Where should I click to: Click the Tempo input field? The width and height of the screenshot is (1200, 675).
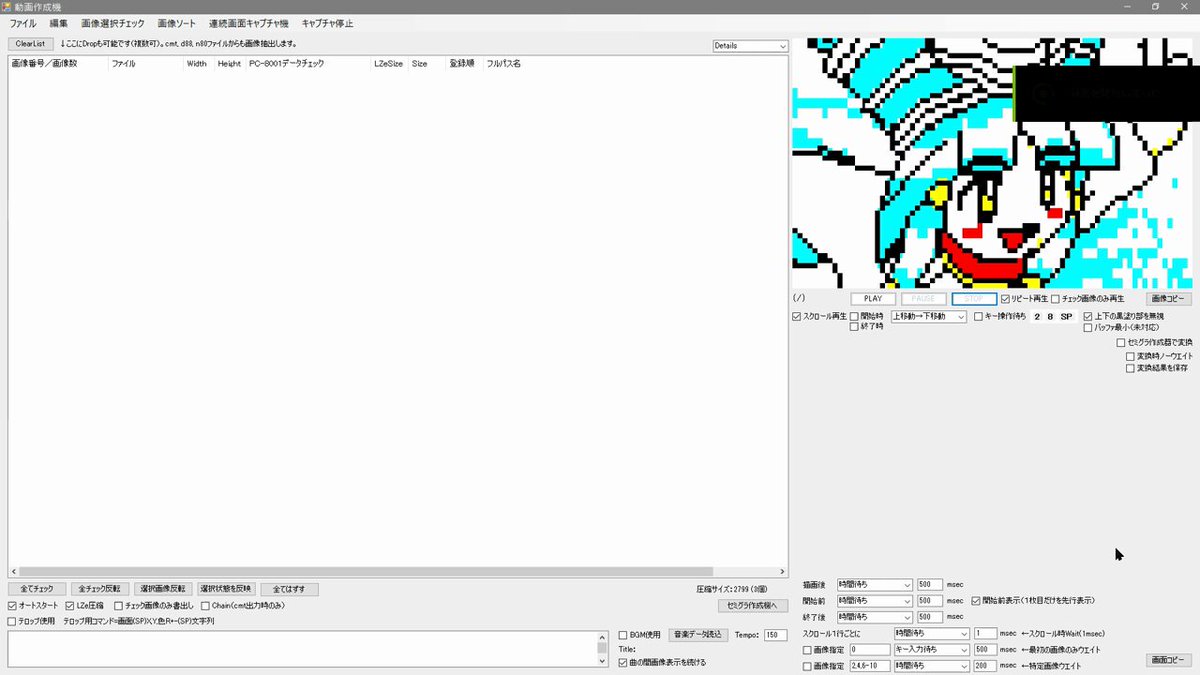[x=775, y=635]
